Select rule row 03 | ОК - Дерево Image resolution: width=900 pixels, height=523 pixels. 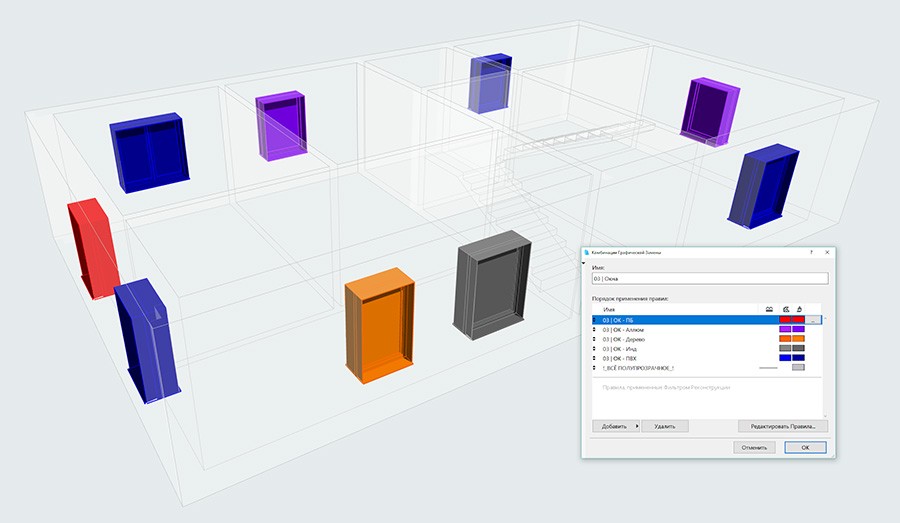pyautogui.click(x=707, y=339)
